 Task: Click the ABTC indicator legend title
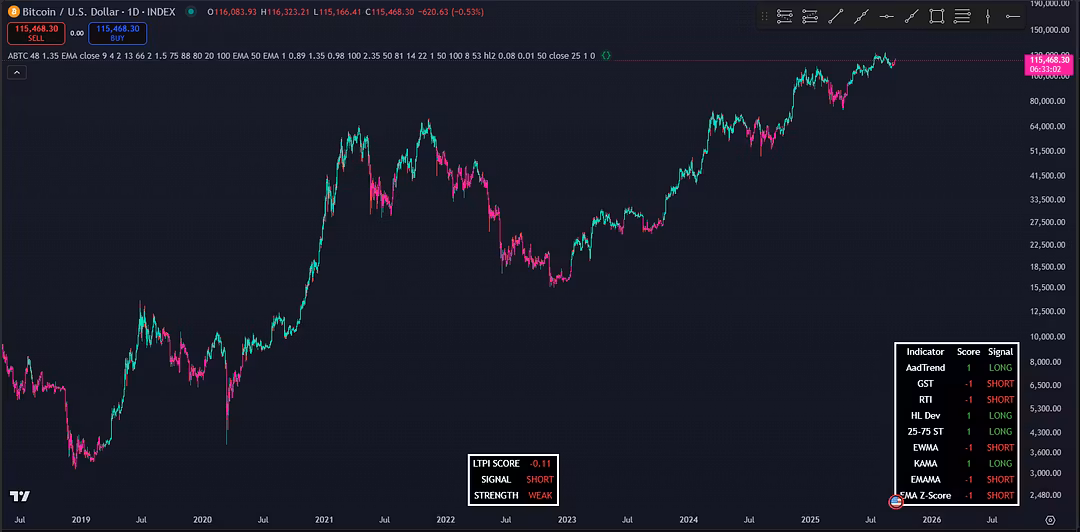[x=18, y=56]
